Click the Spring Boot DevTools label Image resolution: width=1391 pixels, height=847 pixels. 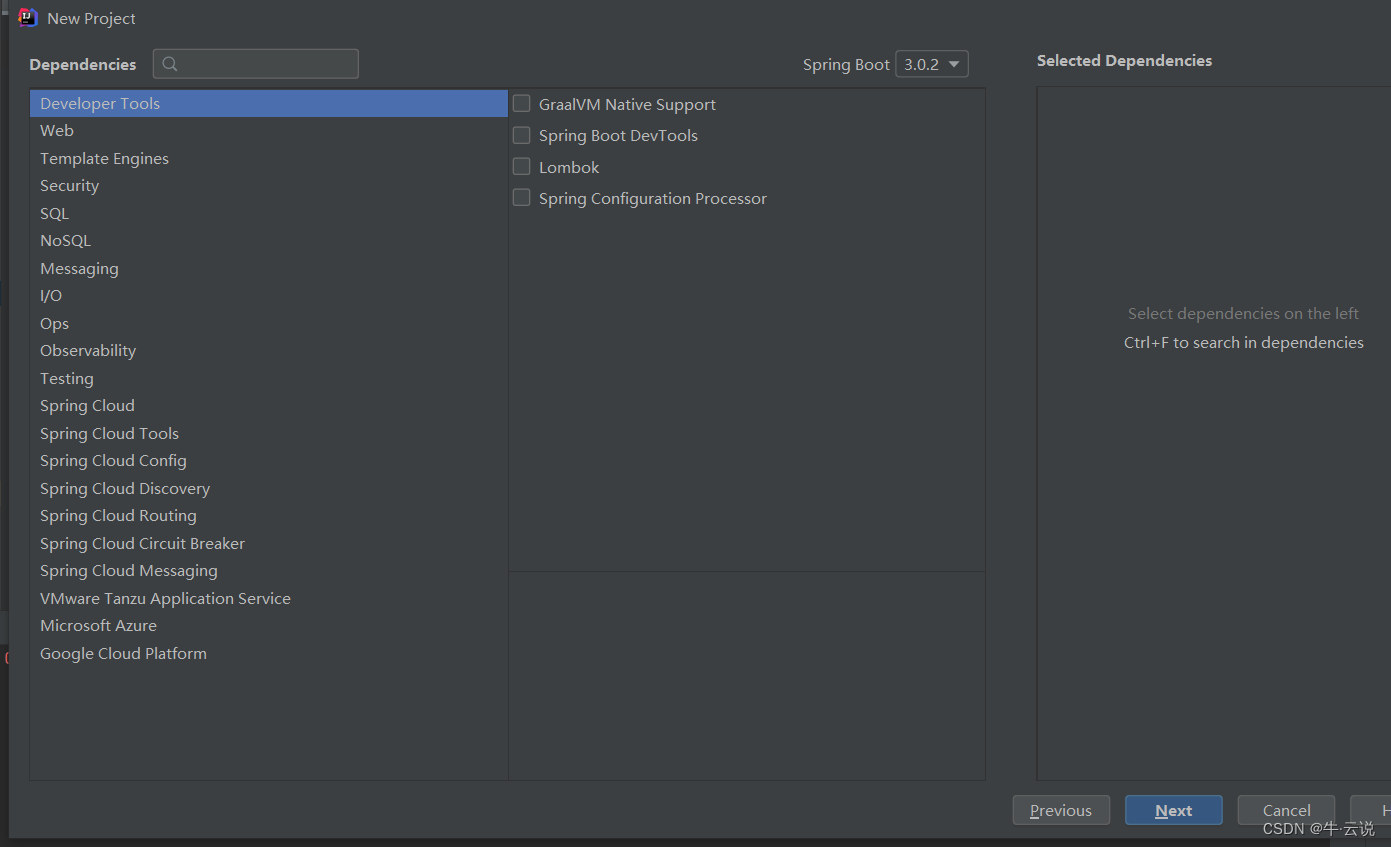click(x=618, y=135)
